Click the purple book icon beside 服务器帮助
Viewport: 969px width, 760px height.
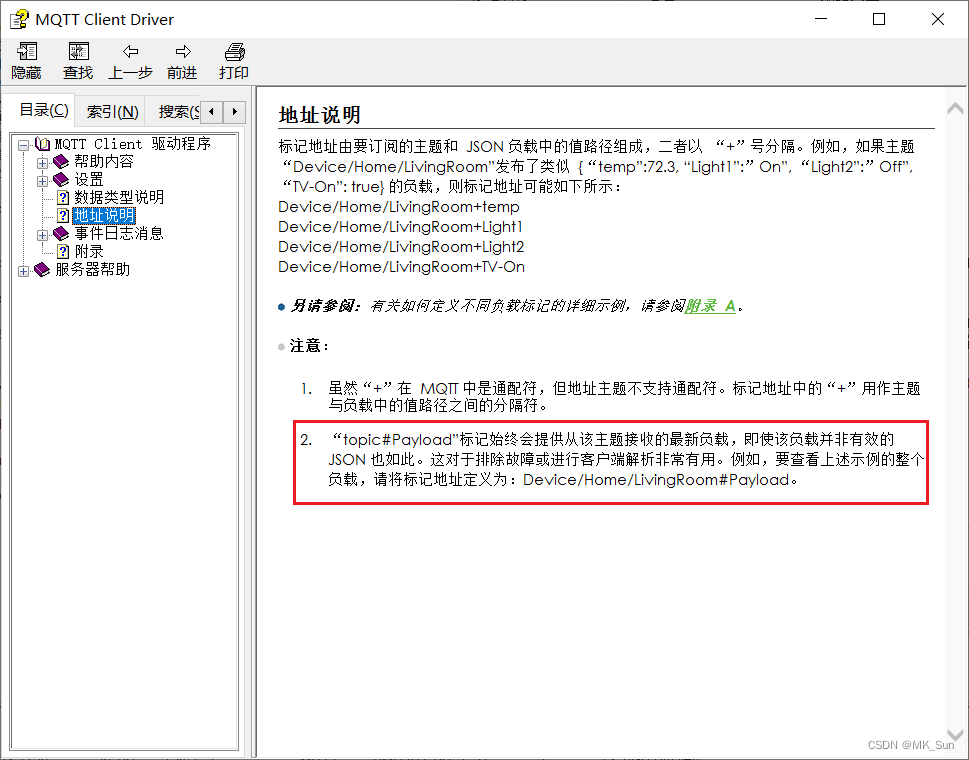pos(42,270)
